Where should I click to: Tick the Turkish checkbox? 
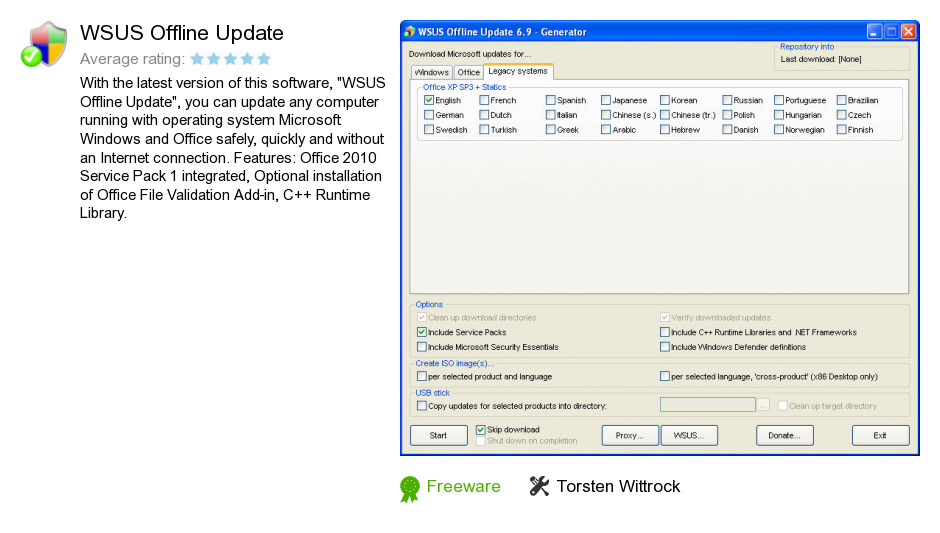[484, 129]
